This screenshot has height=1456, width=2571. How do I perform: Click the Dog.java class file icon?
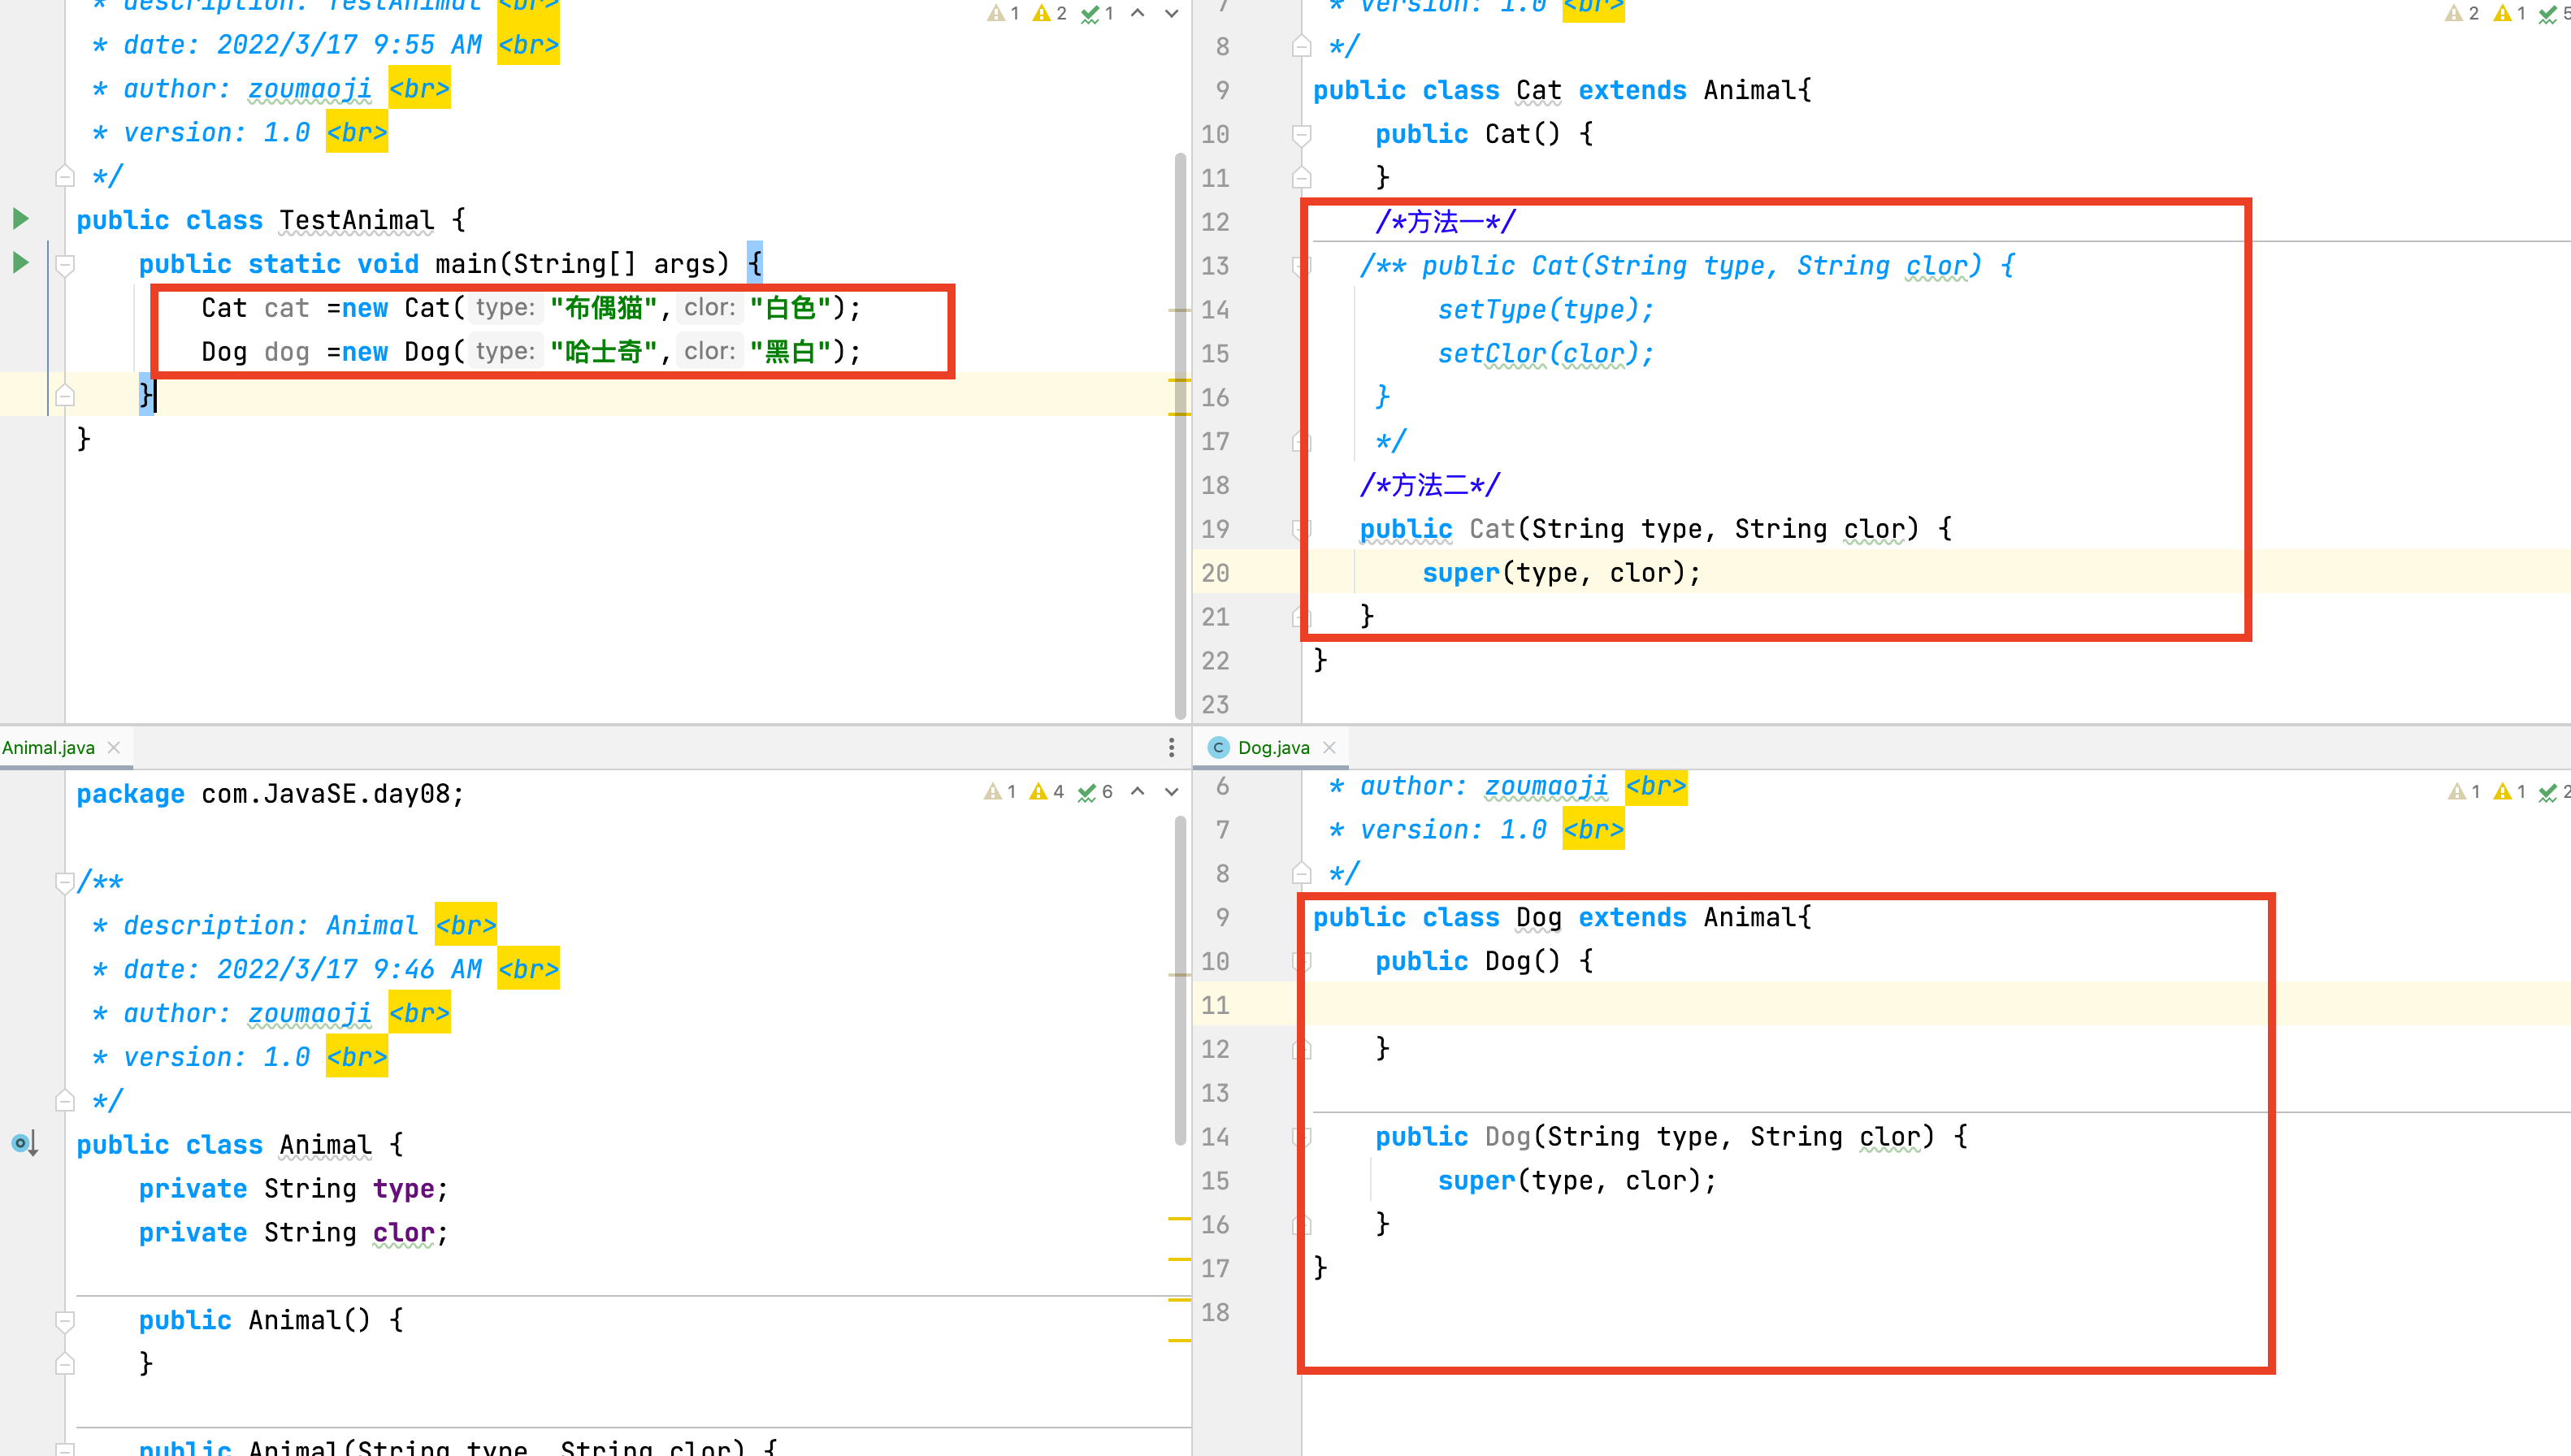point(1218,747)
